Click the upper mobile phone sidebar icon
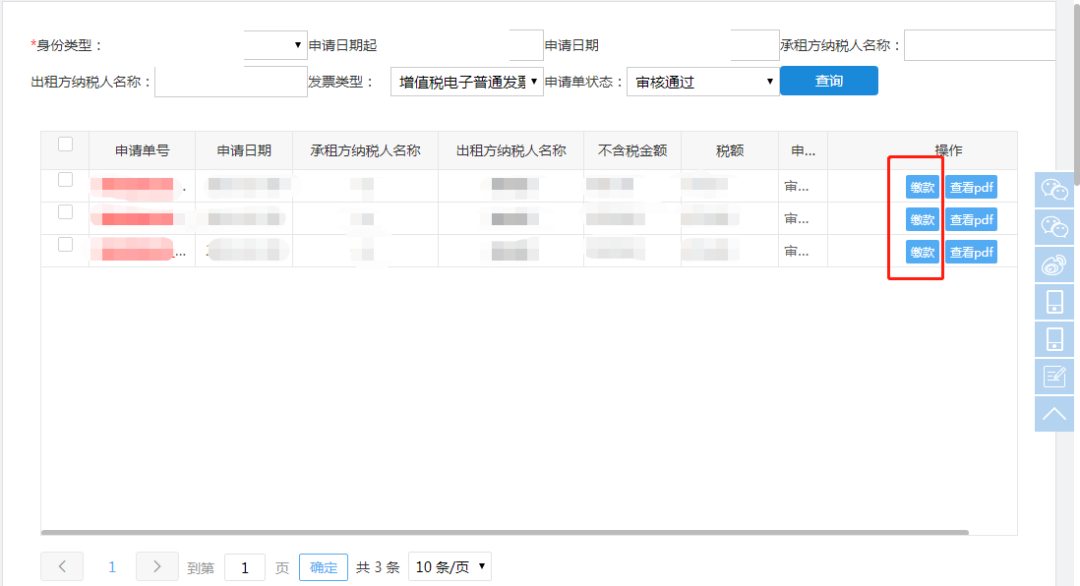Screen dimensions: 1080x586 click(x=1054, y=302)
